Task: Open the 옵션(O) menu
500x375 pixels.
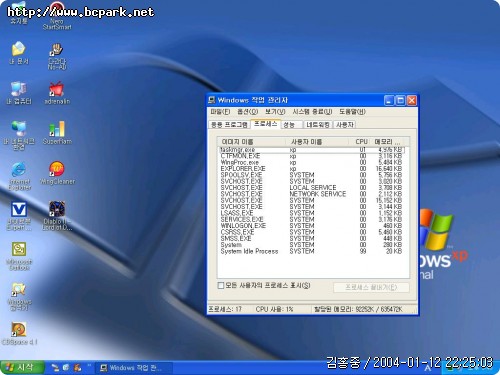Action: tap(247, 112)
